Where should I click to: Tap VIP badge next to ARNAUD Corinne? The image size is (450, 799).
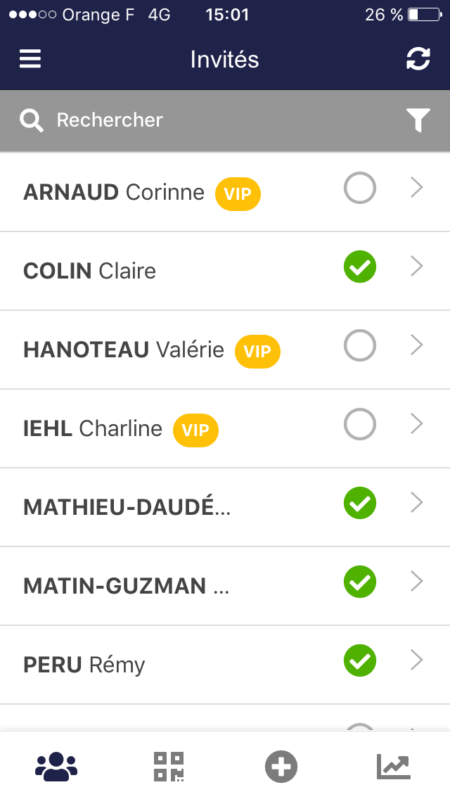coord(237,194)
